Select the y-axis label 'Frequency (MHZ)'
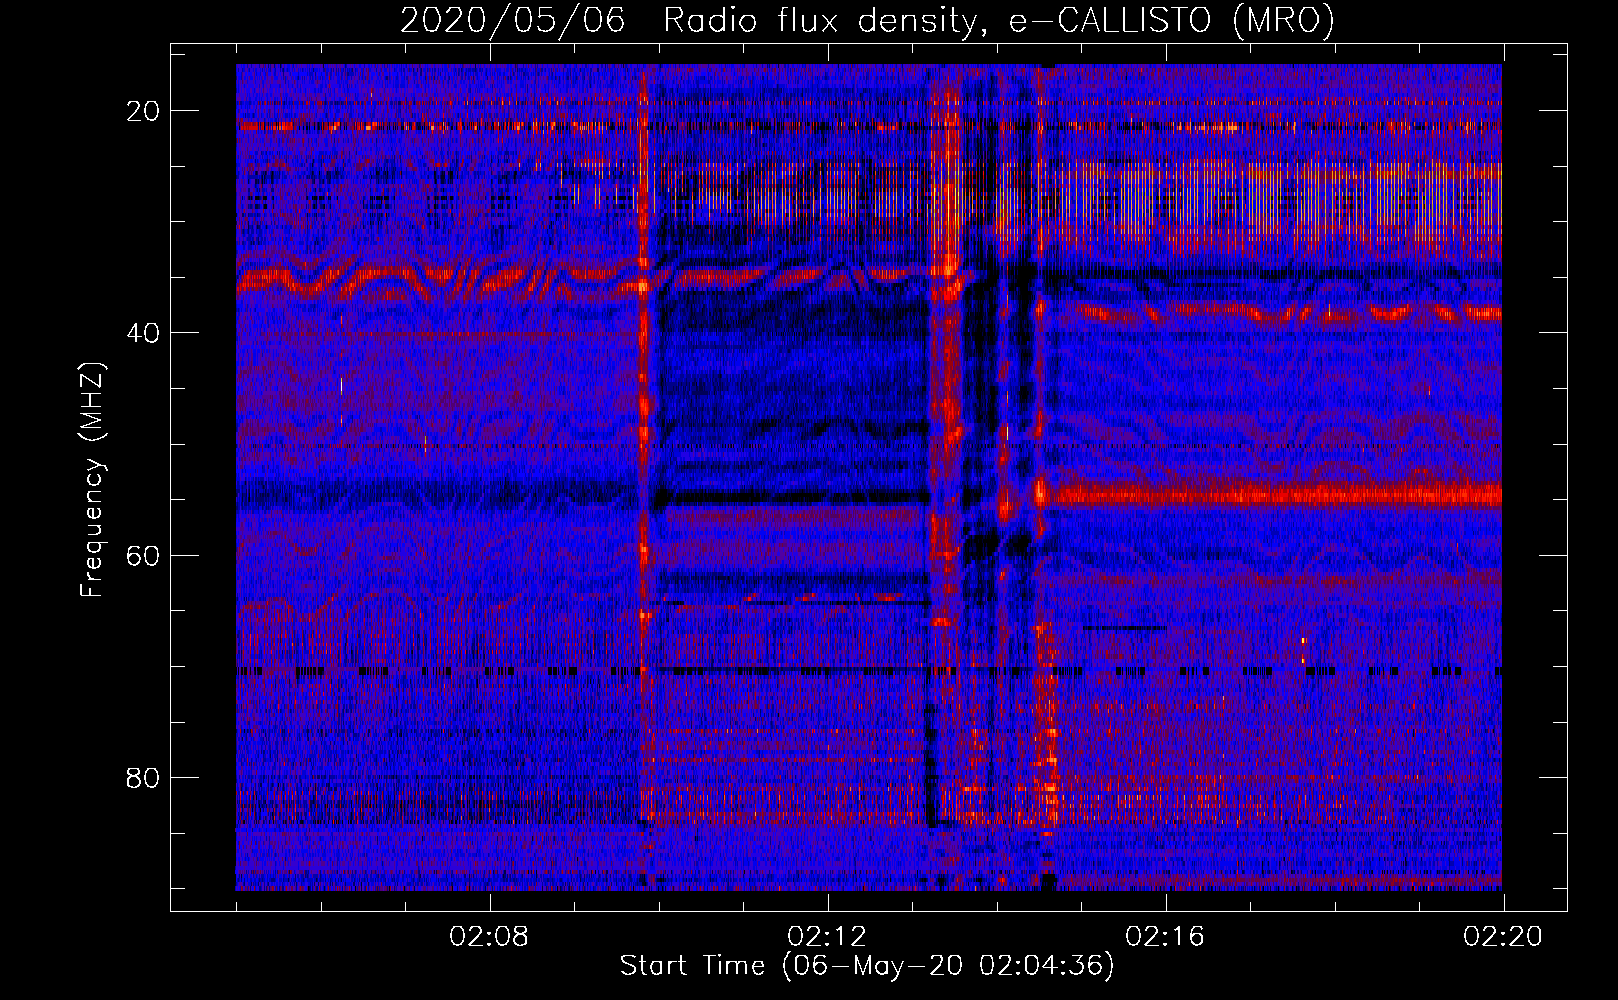Image resolution: width=1618 pixels, height=1000 pixels. tap(92, 479)
